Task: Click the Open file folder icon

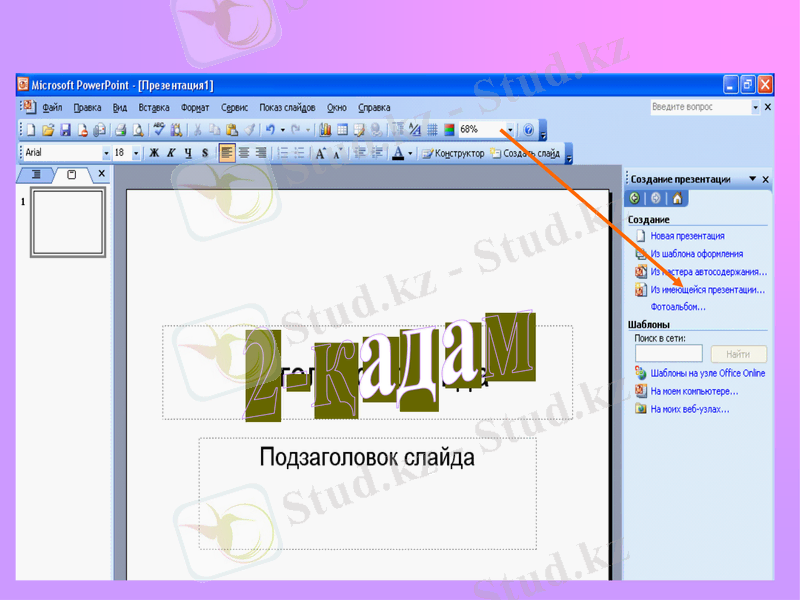Action: click(47, 130)
